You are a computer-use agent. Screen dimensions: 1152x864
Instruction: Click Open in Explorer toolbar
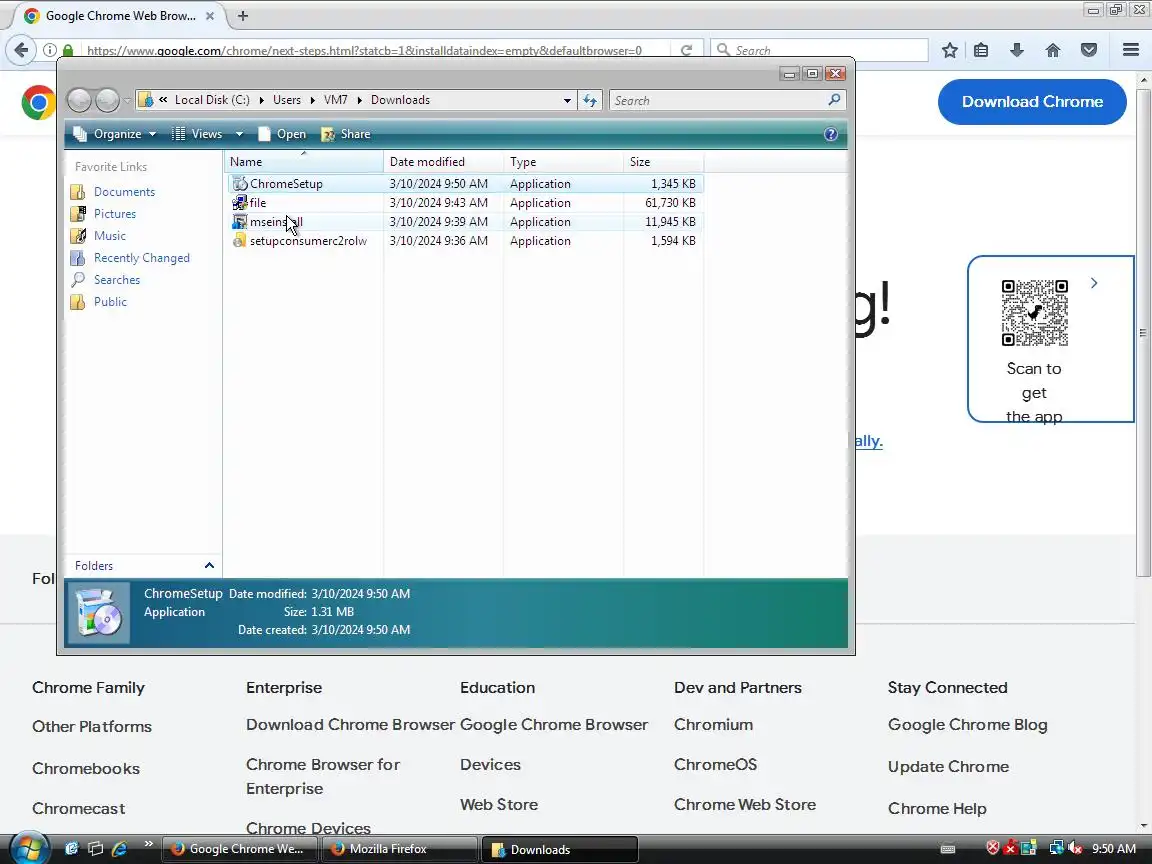tap(282, 134)
